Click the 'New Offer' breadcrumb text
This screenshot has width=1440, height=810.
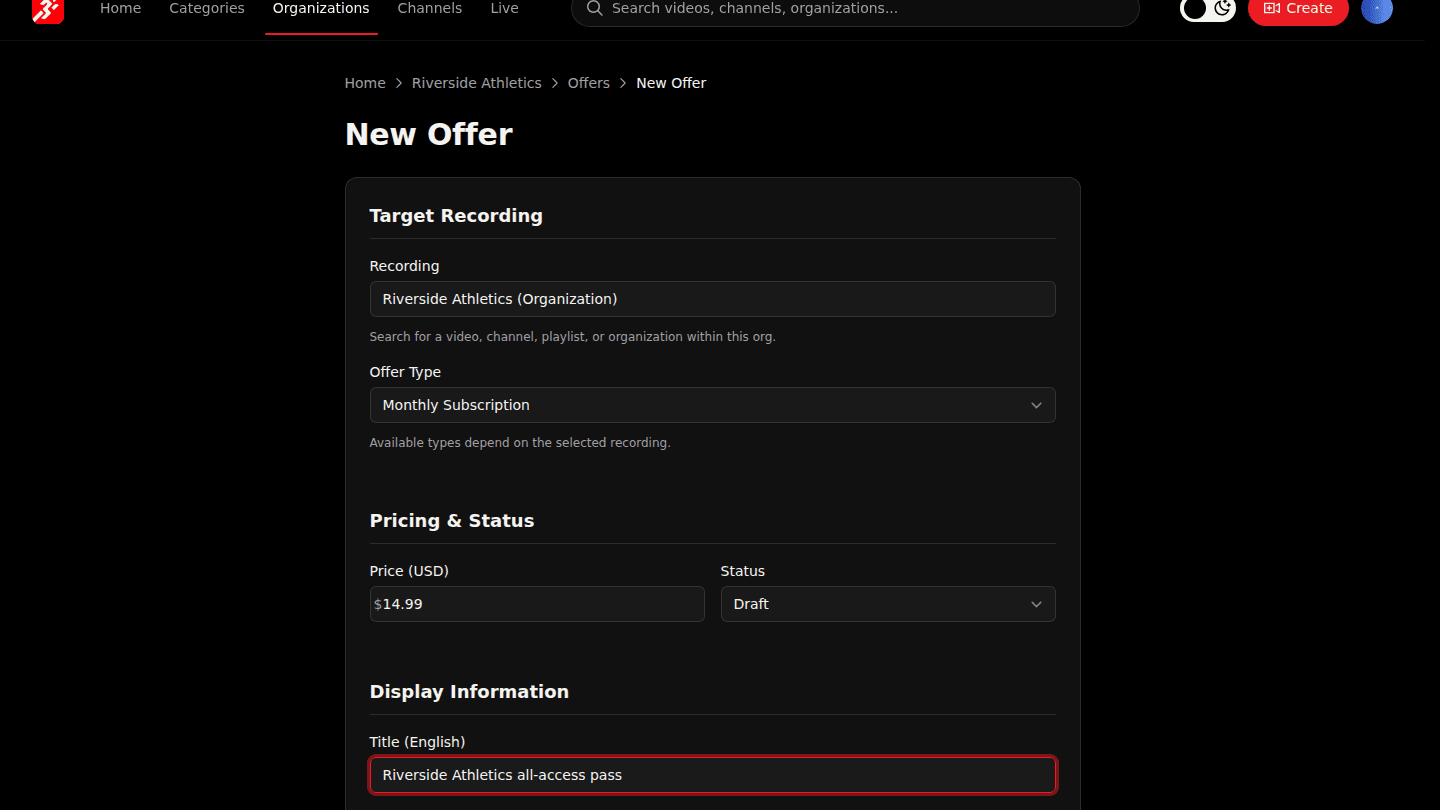[x=671, y=83]
